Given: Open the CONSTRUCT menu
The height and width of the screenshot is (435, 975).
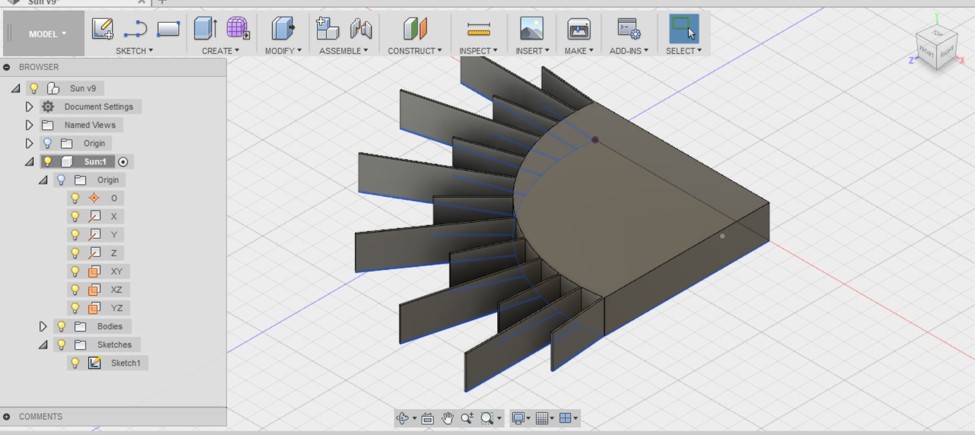Looking at the screenshot, I should coord(415,51).
